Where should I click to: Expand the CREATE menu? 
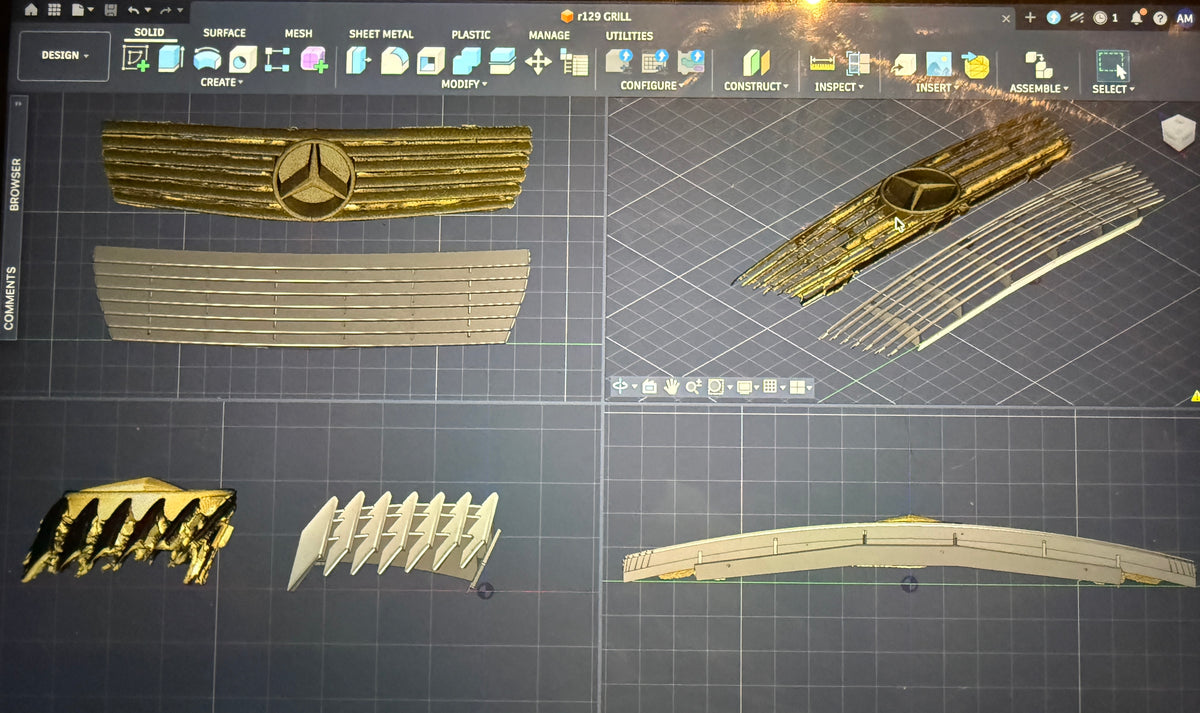[x=221, y=82]
